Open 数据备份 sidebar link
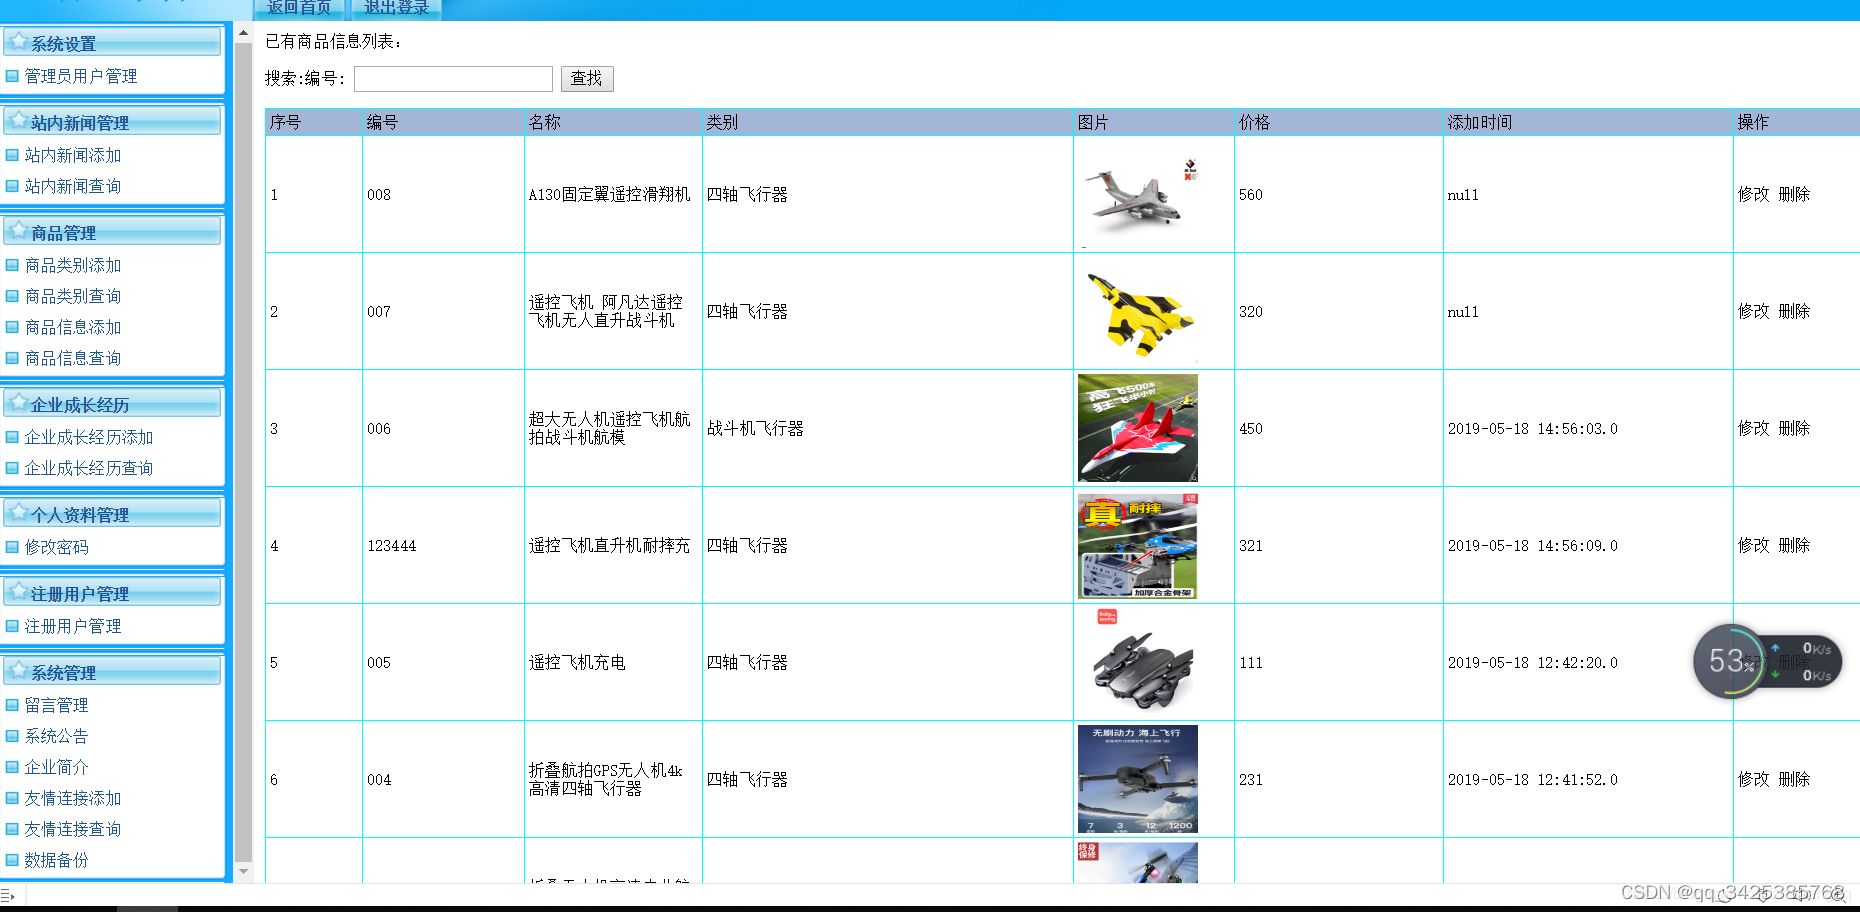The height and width of the screenshot is (912, 1860). point(57,860)
